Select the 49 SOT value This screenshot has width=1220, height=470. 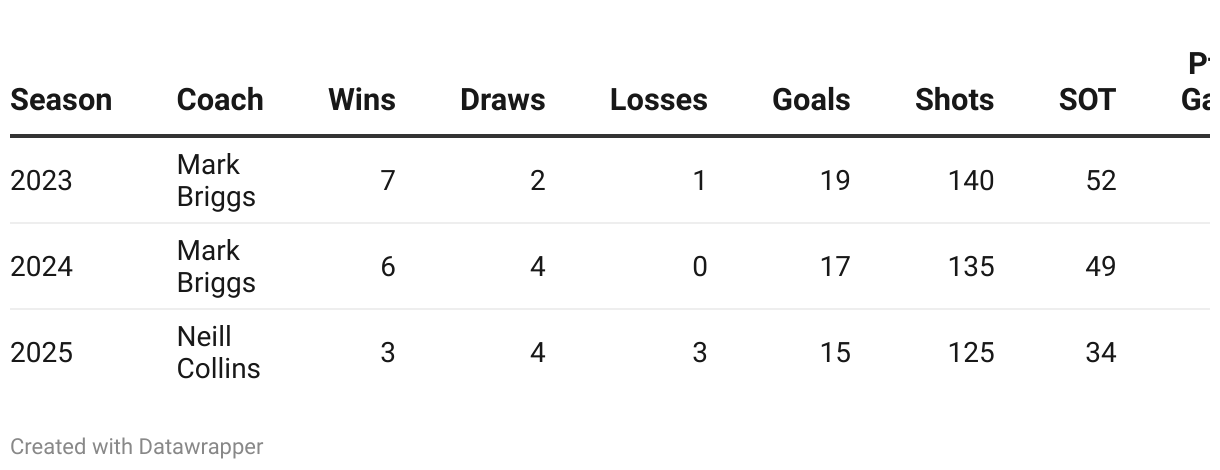tap(1100, 267)
